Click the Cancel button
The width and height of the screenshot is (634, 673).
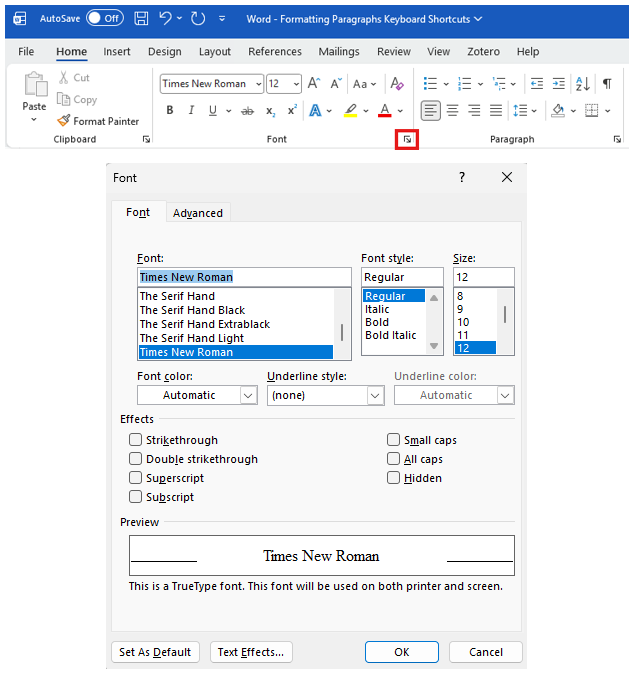coord(485,652)
